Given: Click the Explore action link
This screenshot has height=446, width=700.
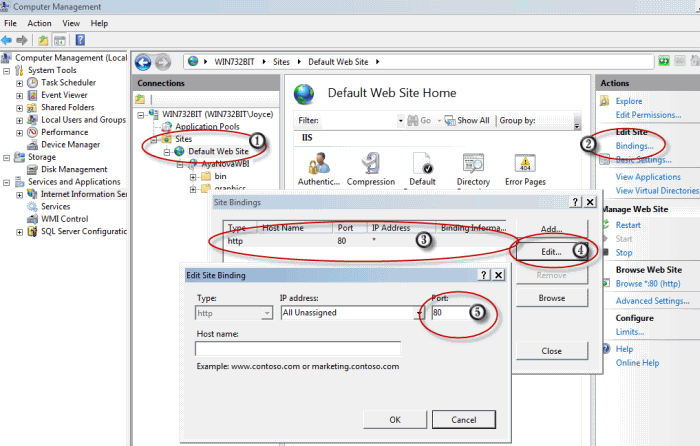Looking at the screenshot, I should tap(629, 101).
